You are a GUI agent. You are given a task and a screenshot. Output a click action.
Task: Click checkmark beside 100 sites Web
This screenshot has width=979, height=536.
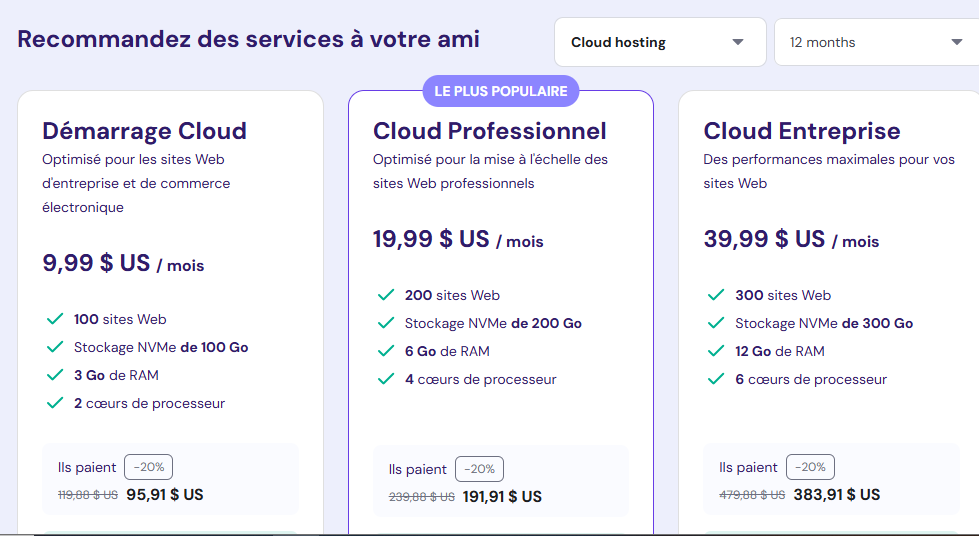55,319
